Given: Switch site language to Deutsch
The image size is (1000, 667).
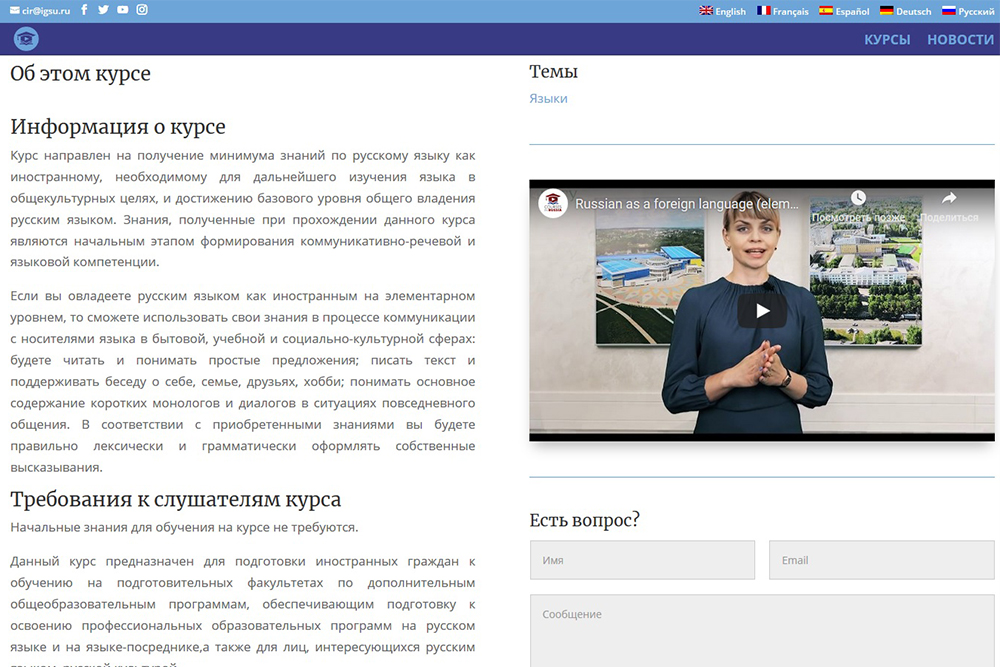Looking at the screenshot, I should pos(905,11).
